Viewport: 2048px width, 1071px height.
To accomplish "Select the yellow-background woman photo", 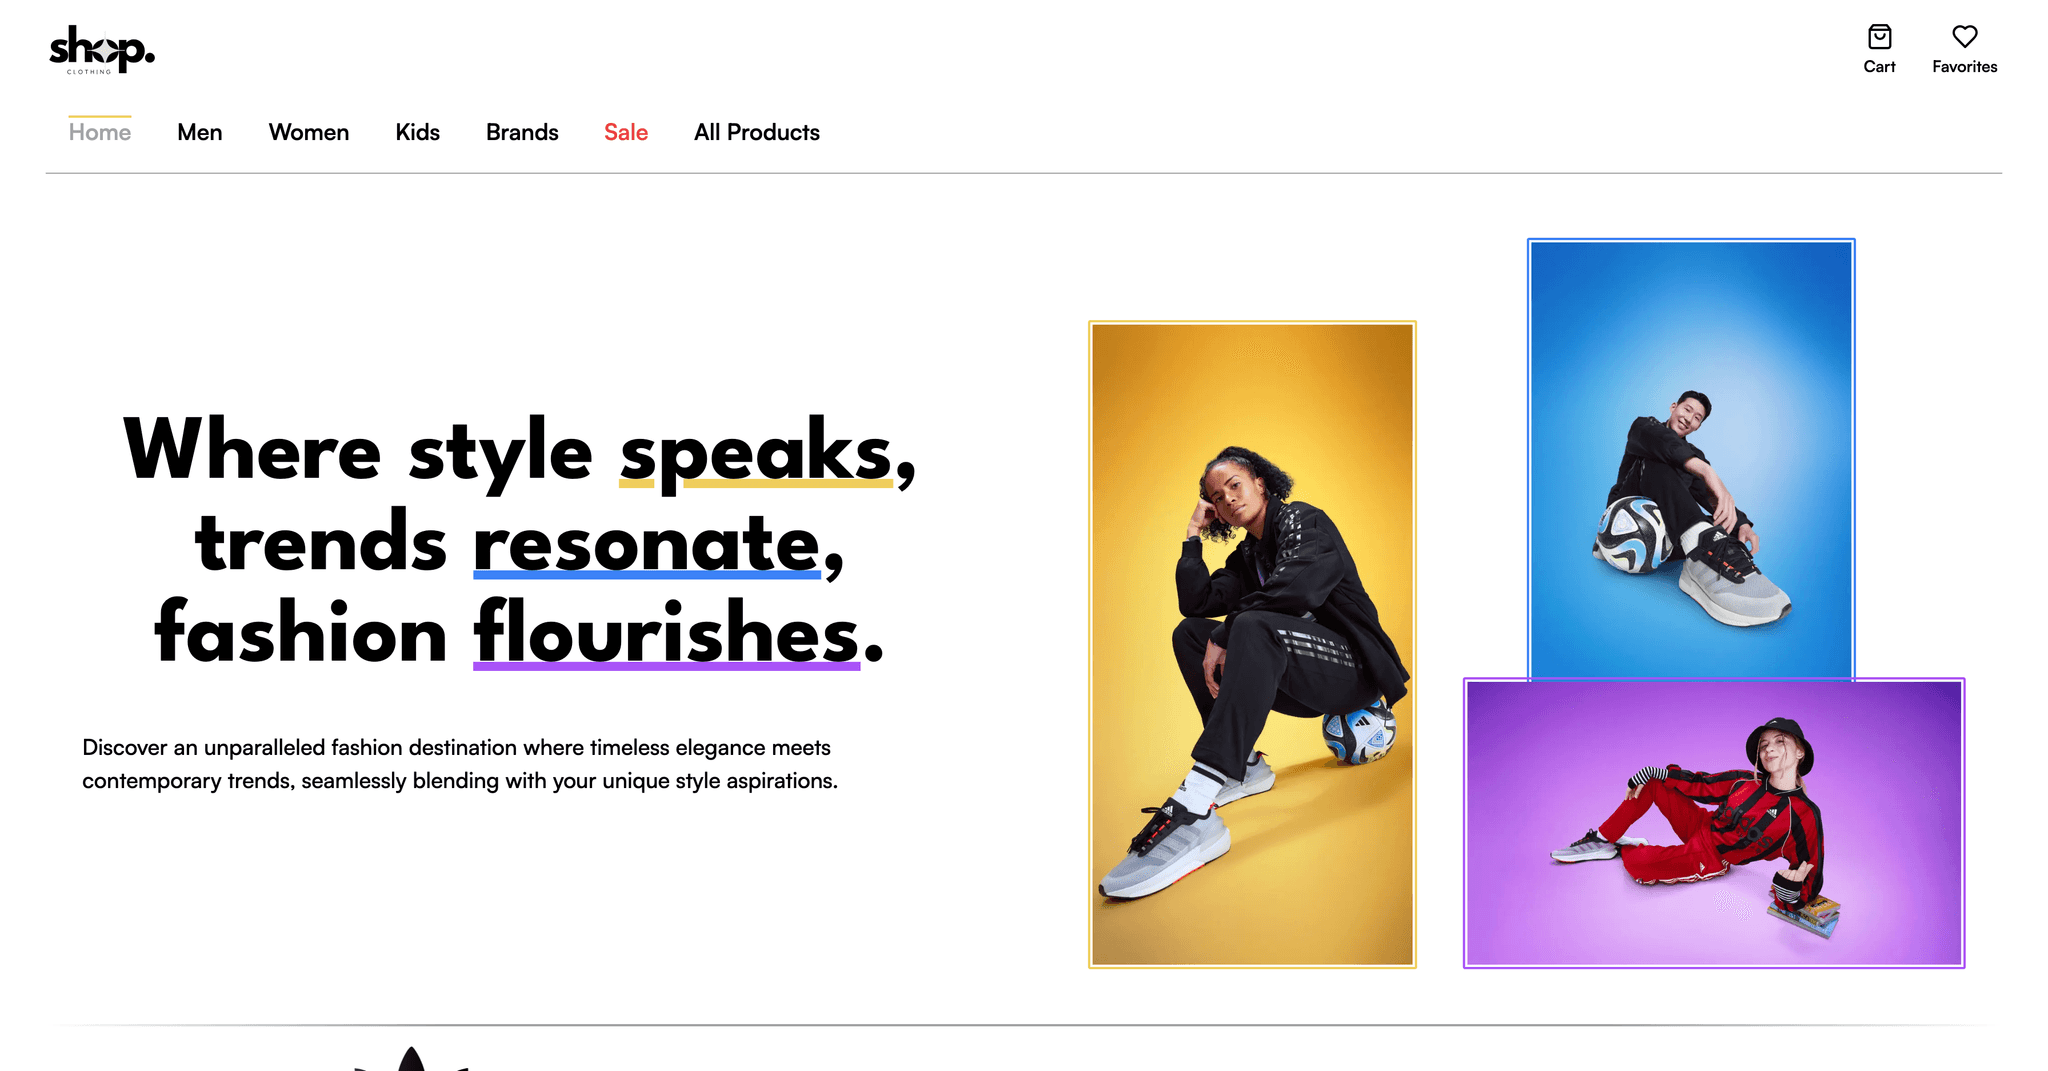I will (x=1252, y=644).
